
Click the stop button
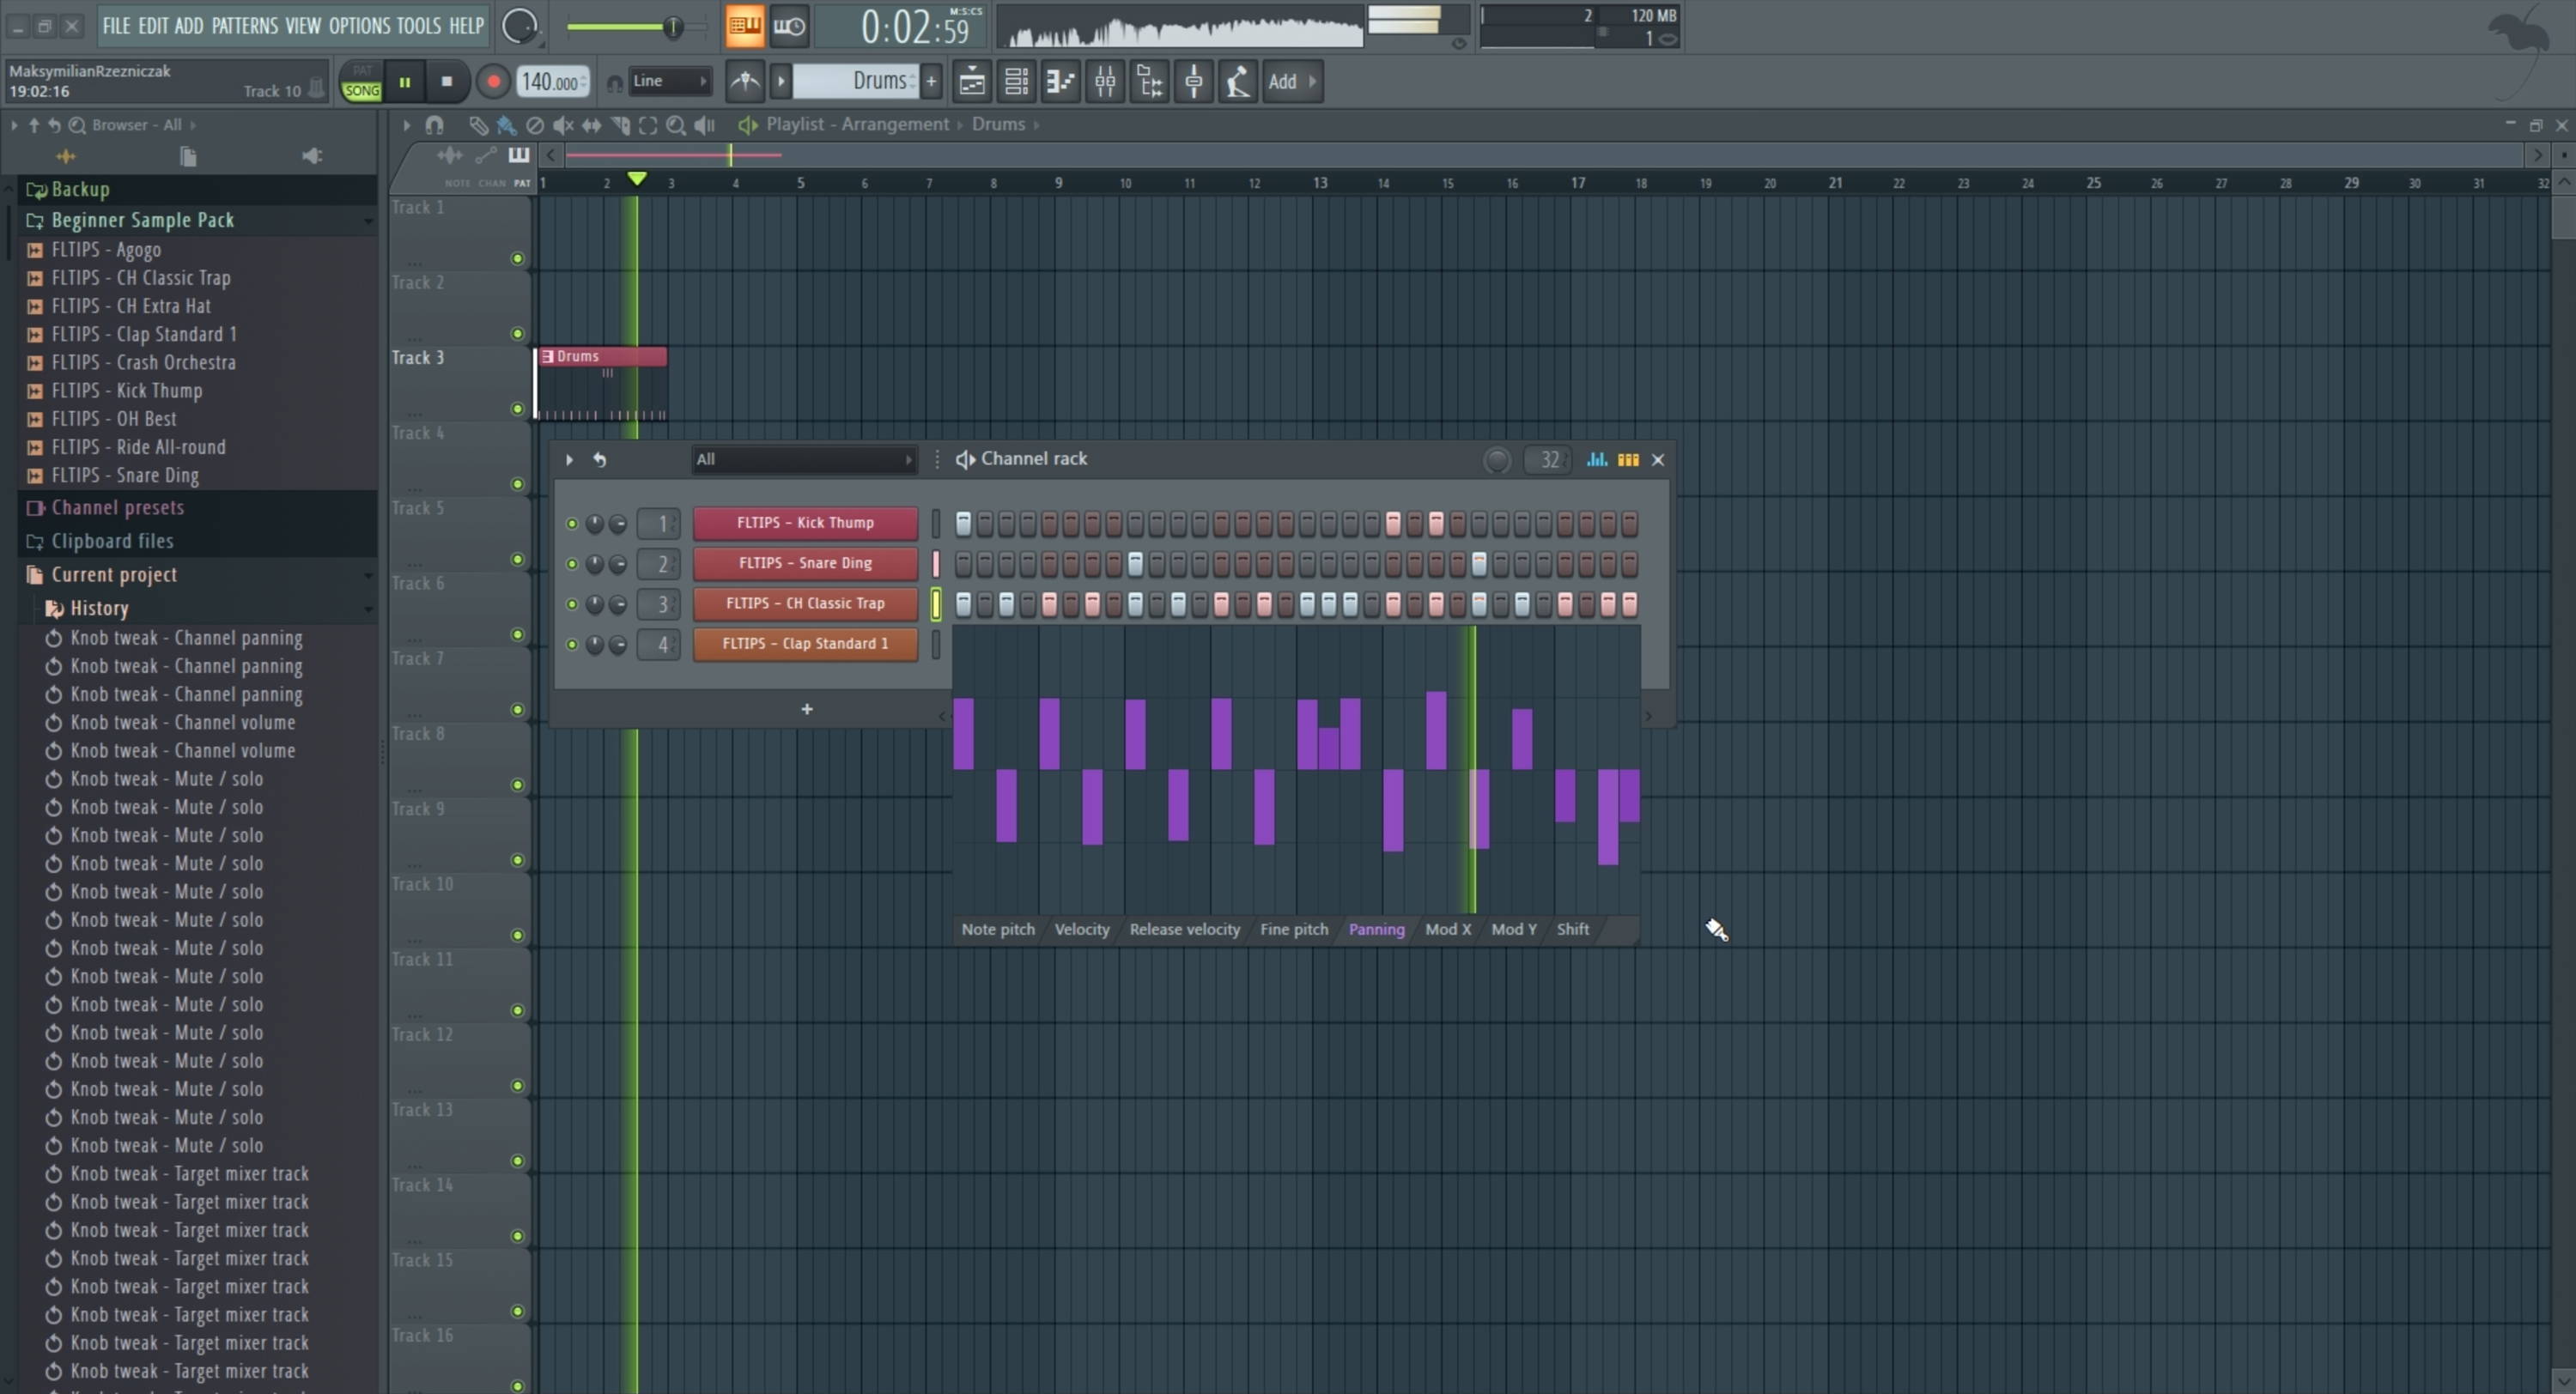[447, 82]
